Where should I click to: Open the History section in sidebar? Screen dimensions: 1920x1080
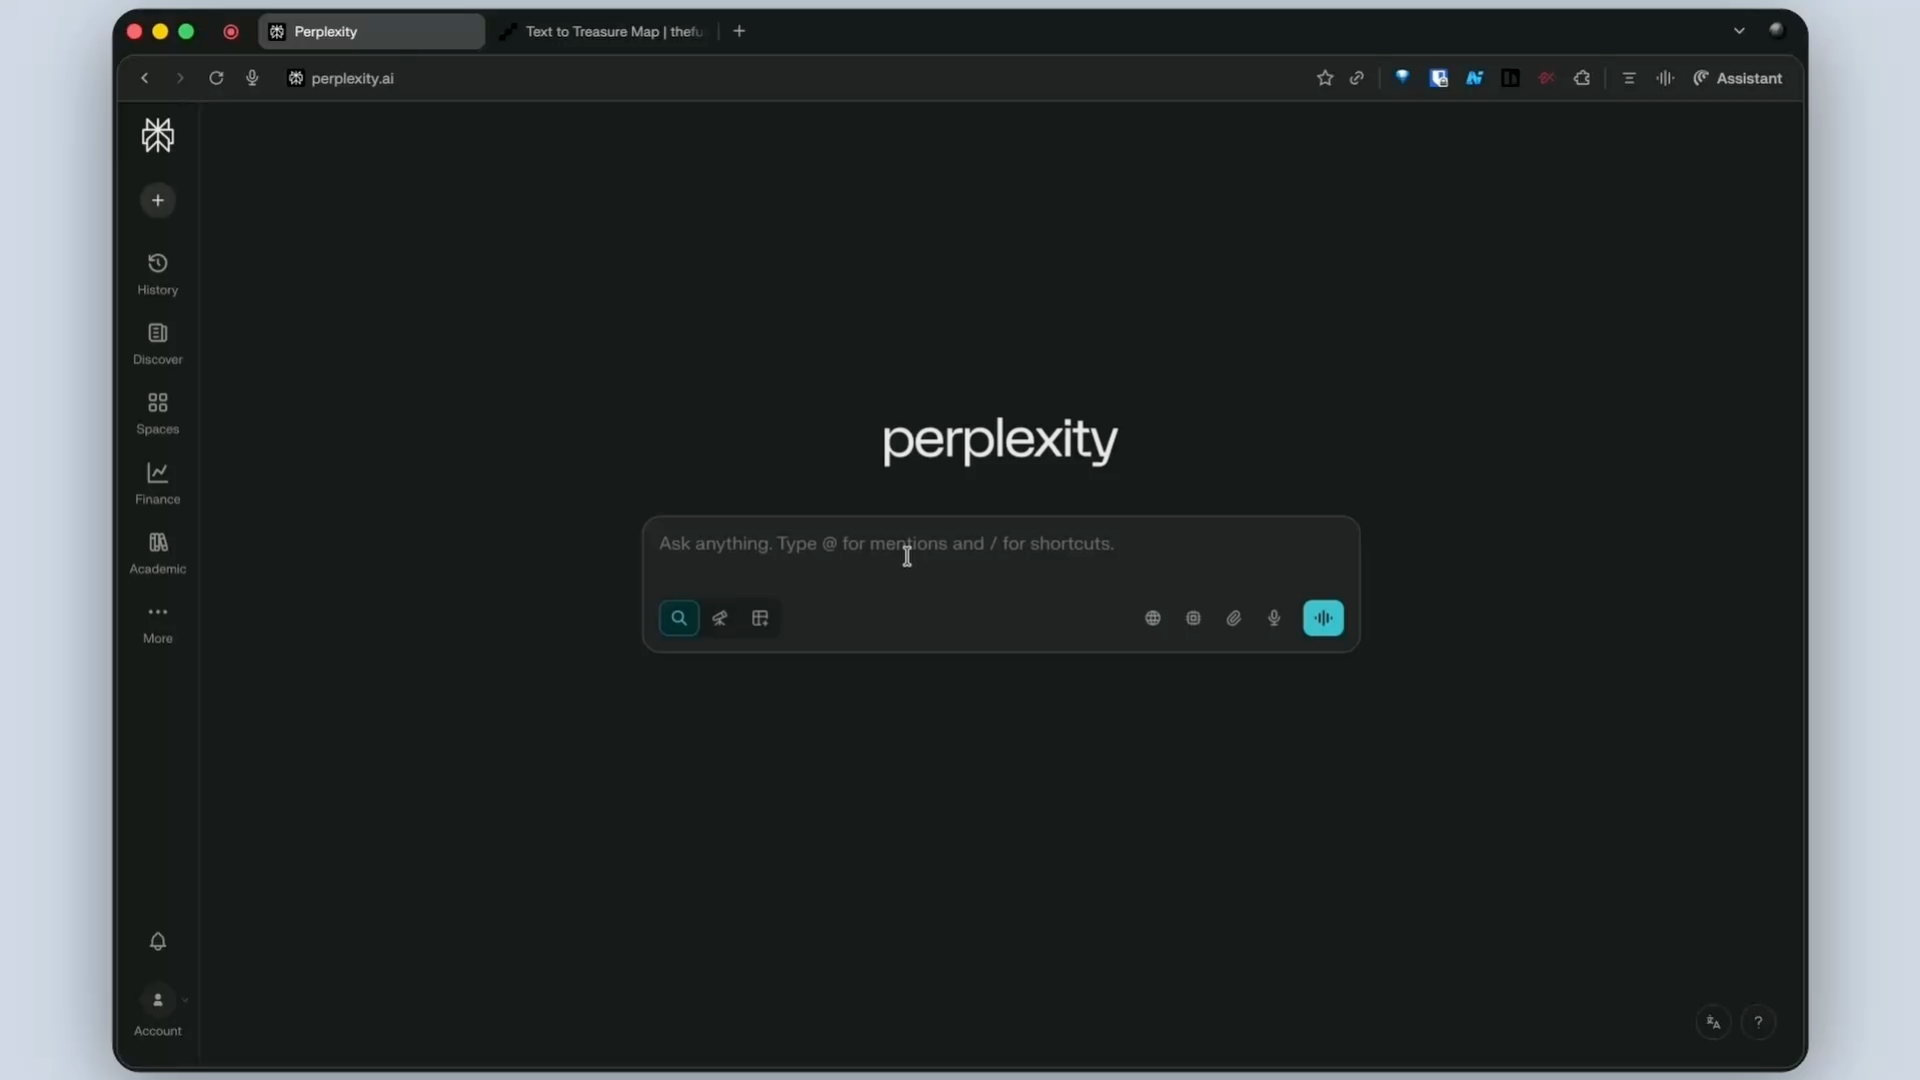tap(157, 274)
